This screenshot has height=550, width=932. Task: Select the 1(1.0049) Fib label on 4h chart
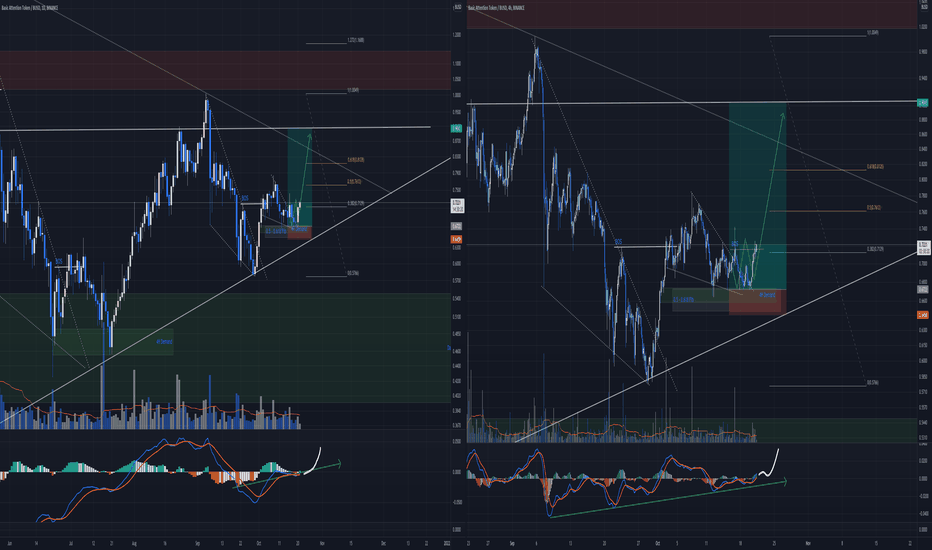point(873,33)
